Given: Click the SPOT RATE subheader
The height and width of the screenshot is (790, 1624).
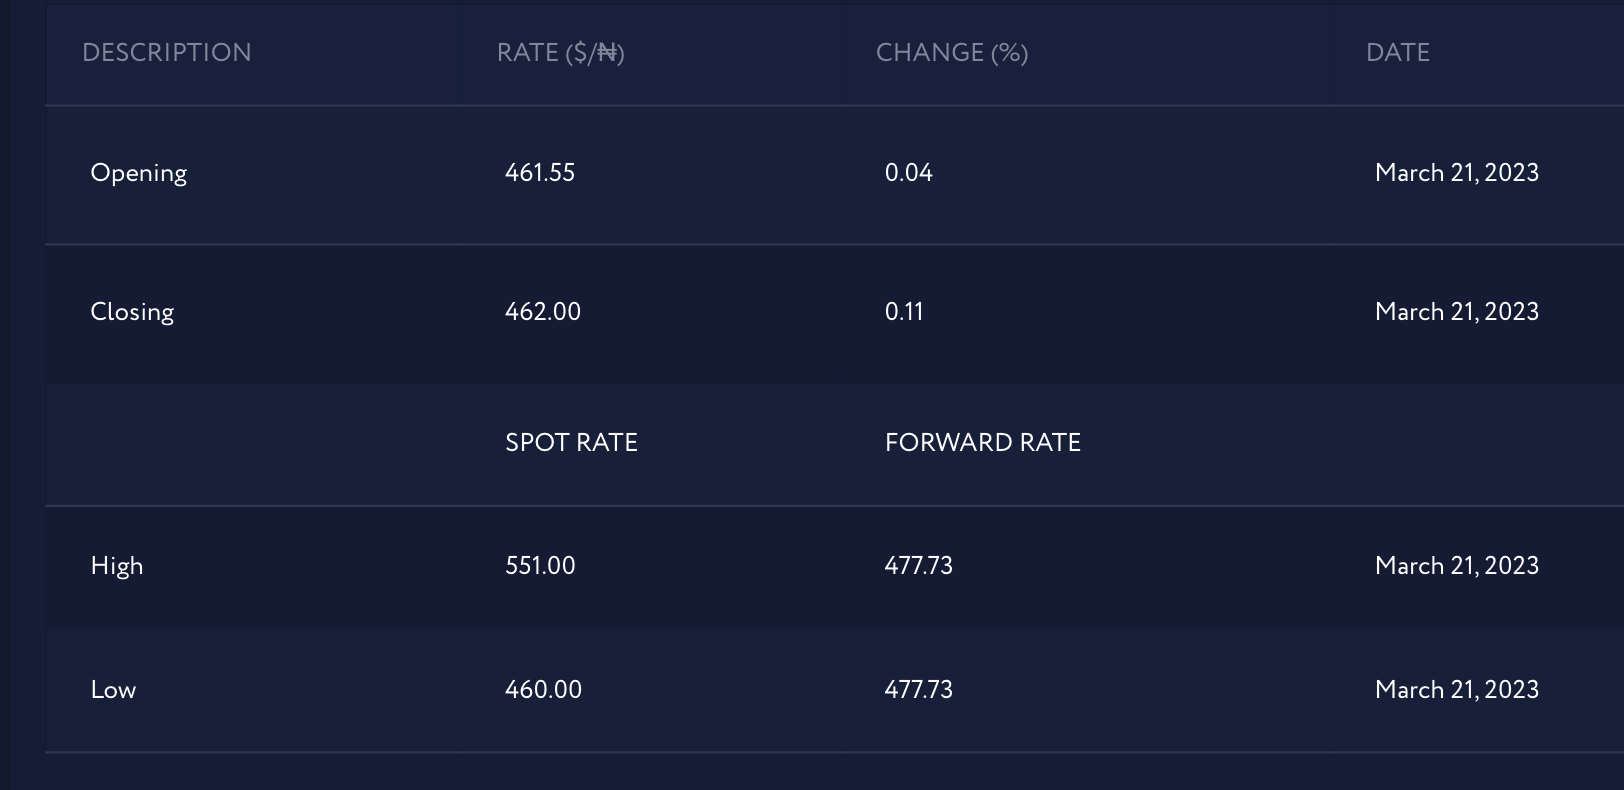Looking at the screenshot, I should [571, 443].
